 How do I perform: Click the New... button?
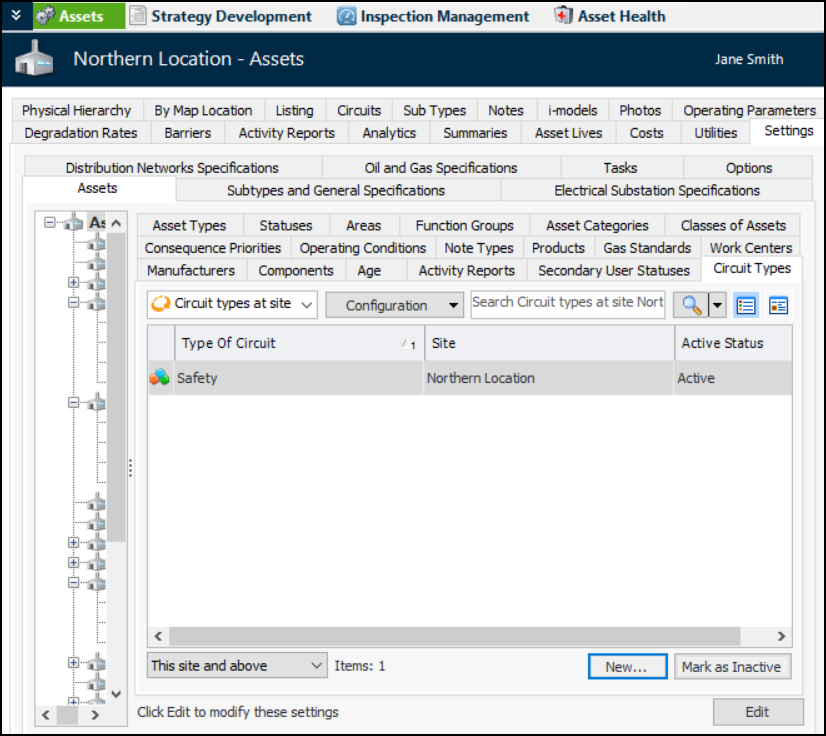(x=627, y=666)
